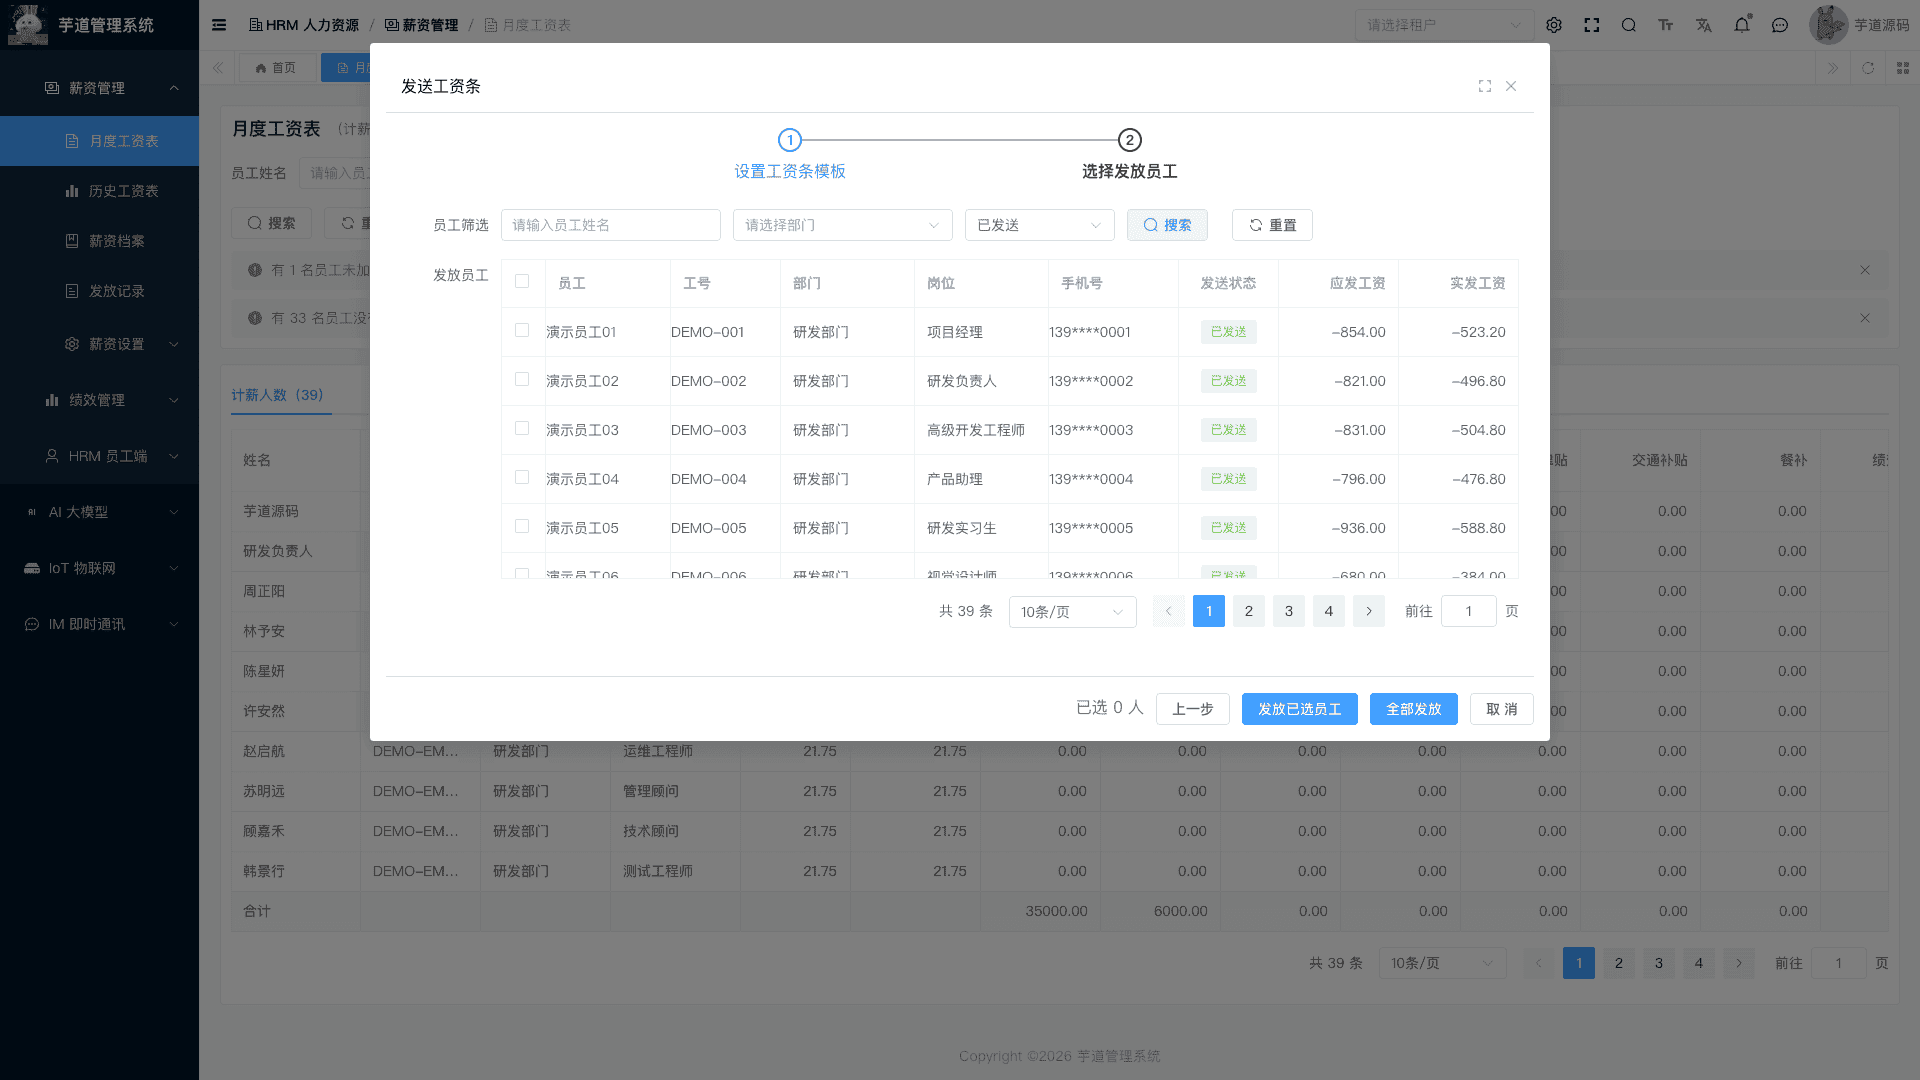Screen dimensions: 1920x1080
Task: Toggle fullscreen icon in top header
Action: pos(1592,25)
